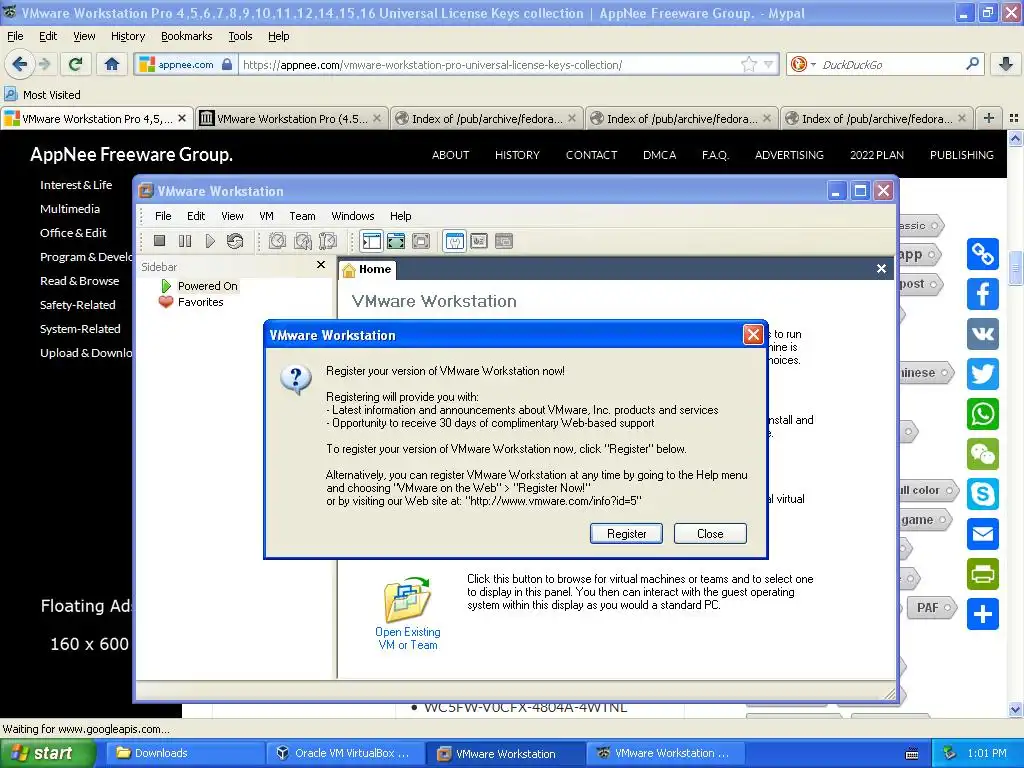Switch to second VMware Workstation Pro (4.5 tab
This screenshot has width=1024, height=768.
click(x=291, y=118)
